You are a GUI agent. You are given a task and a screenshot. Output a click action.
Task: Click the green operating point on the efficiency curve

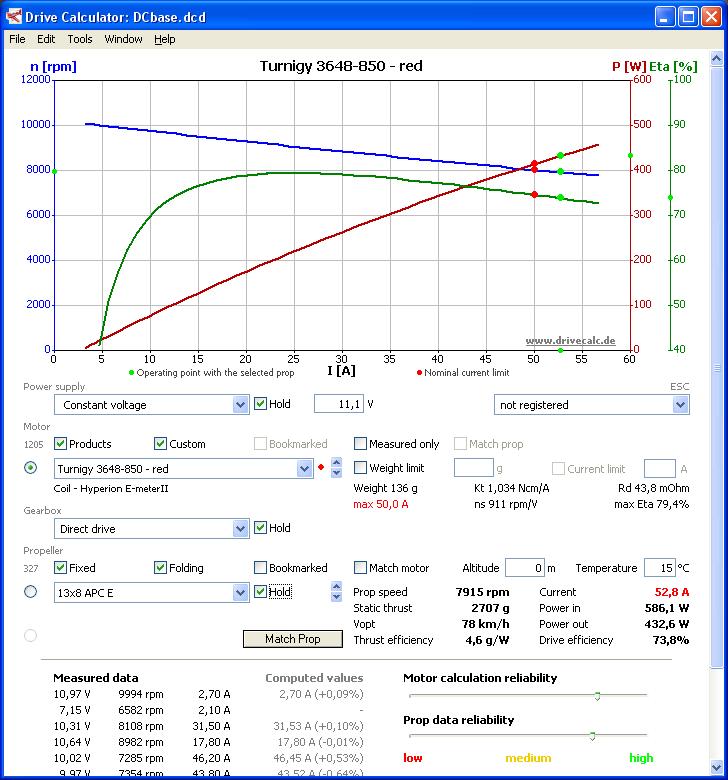pyautogui.click(x=561, y=197)
